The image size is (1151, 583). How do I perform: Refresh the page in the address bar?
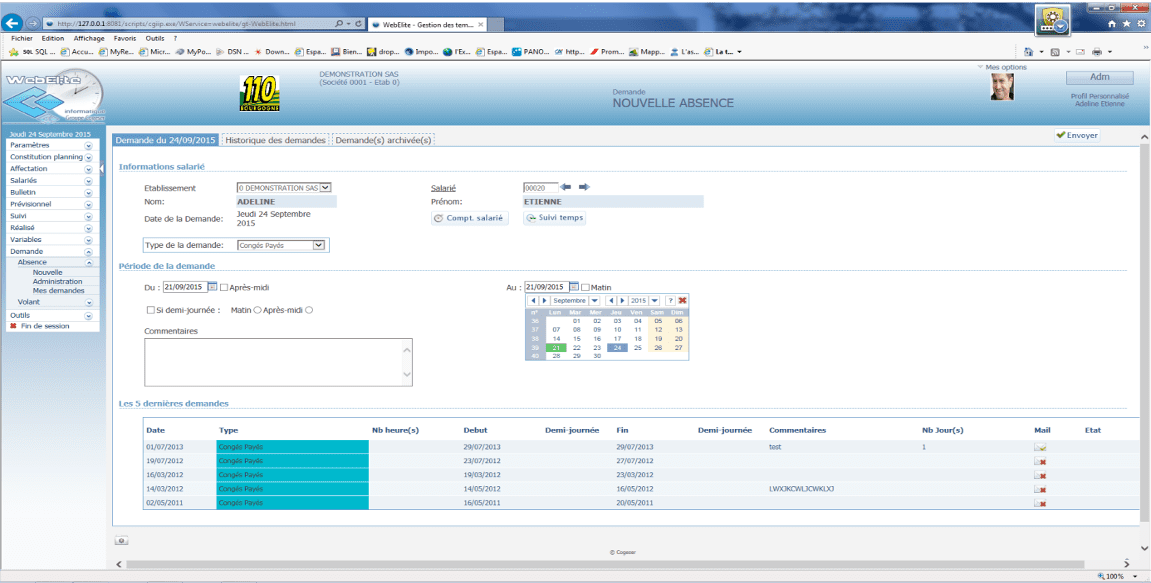(359, 23)
